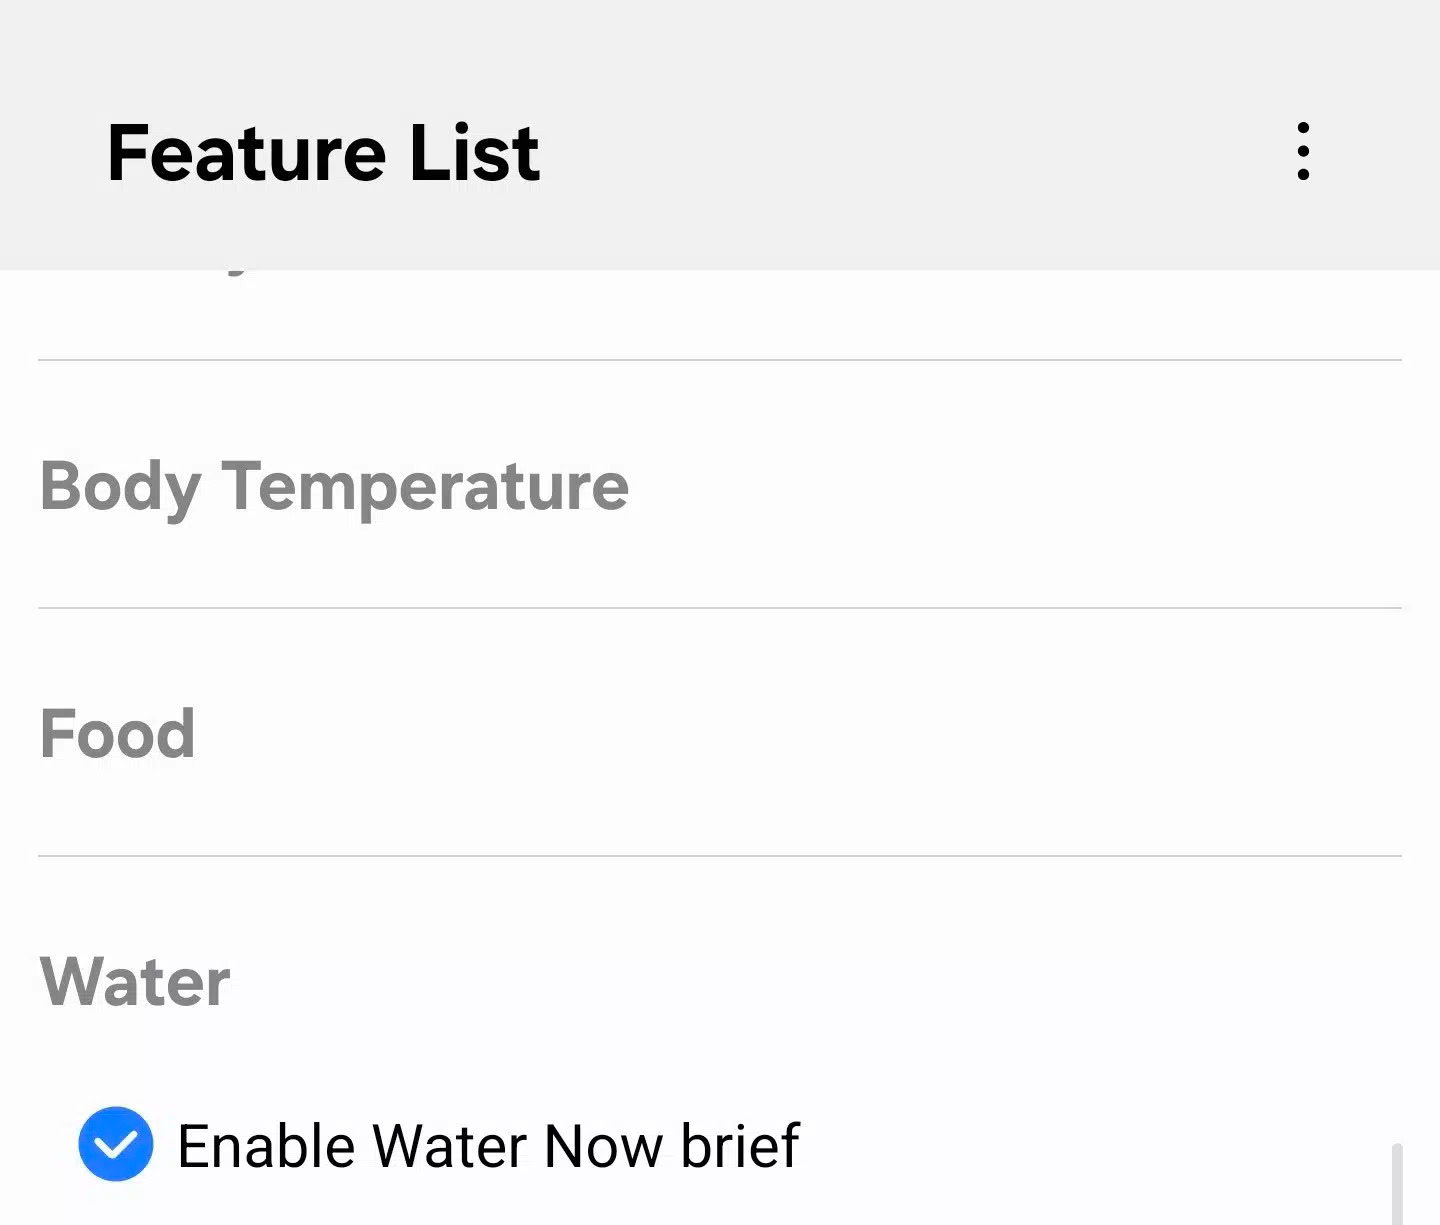The image size is (1440, 1225).
Task: Tap the 'Enable Water Now brief' label
Action: click(488, 1146)
